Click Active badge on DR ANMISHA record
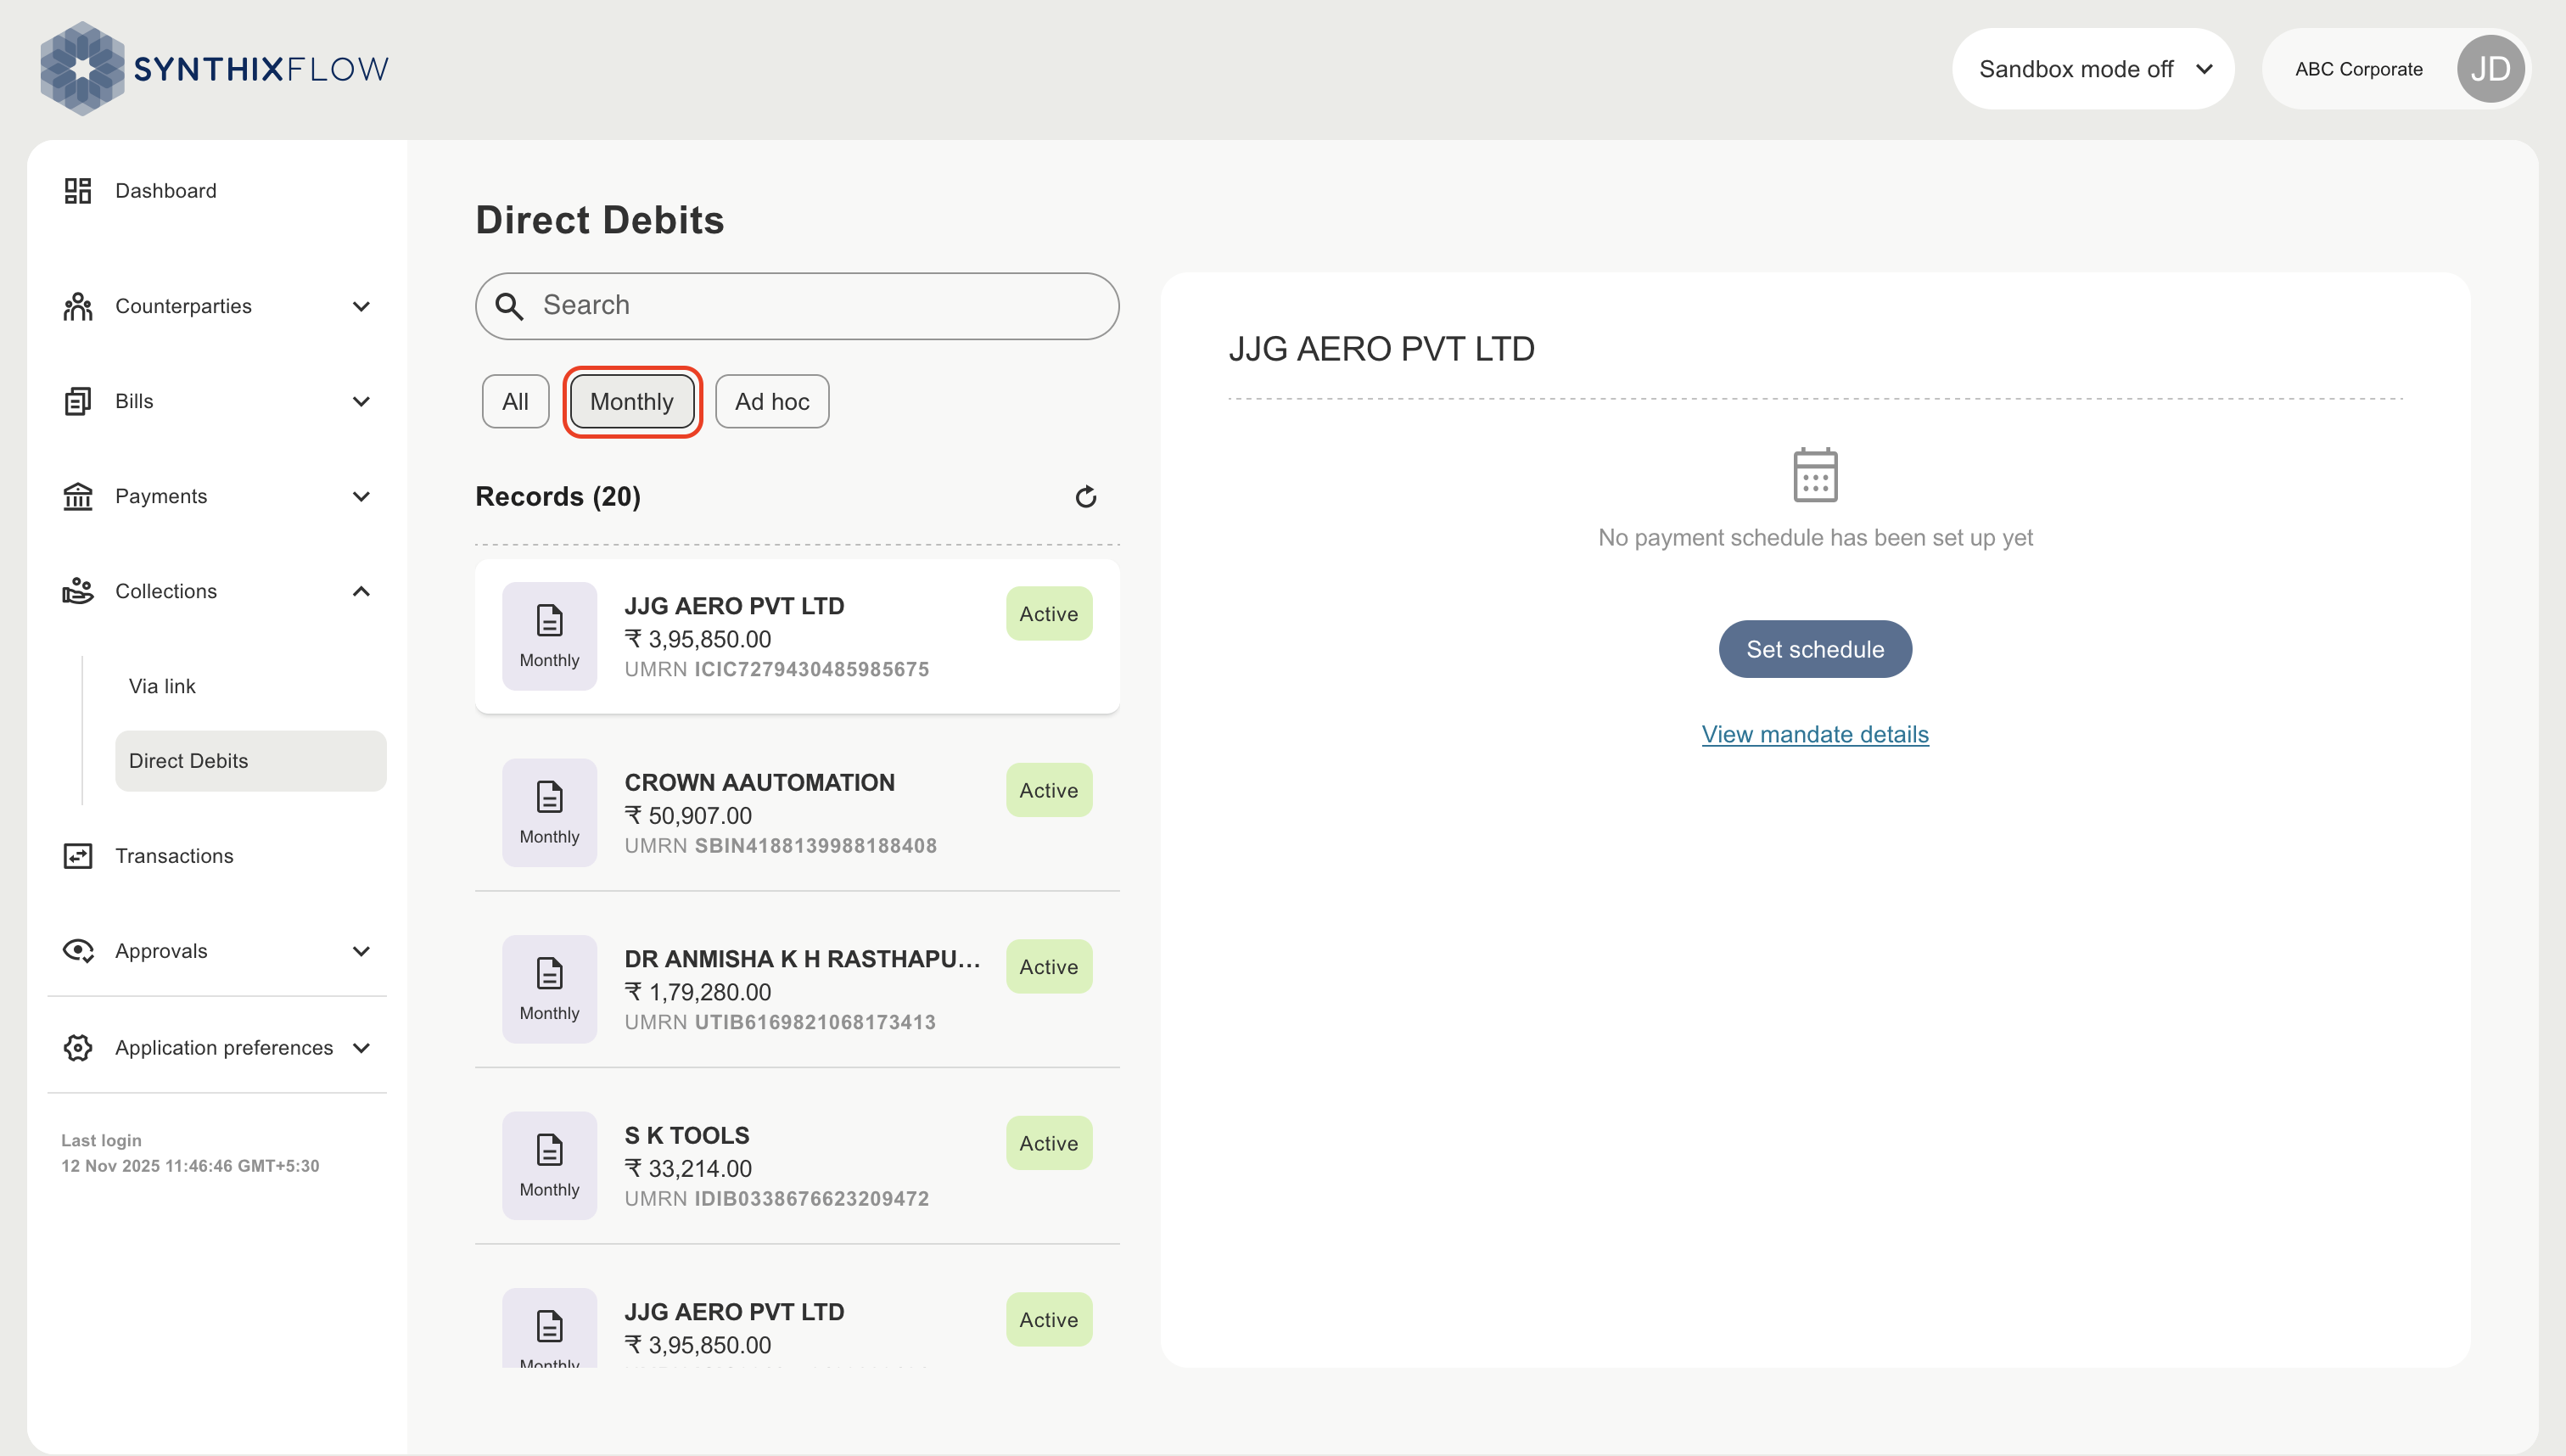The height and width of the screenshot is (1456, 2566). click(x=1049, y=967)
